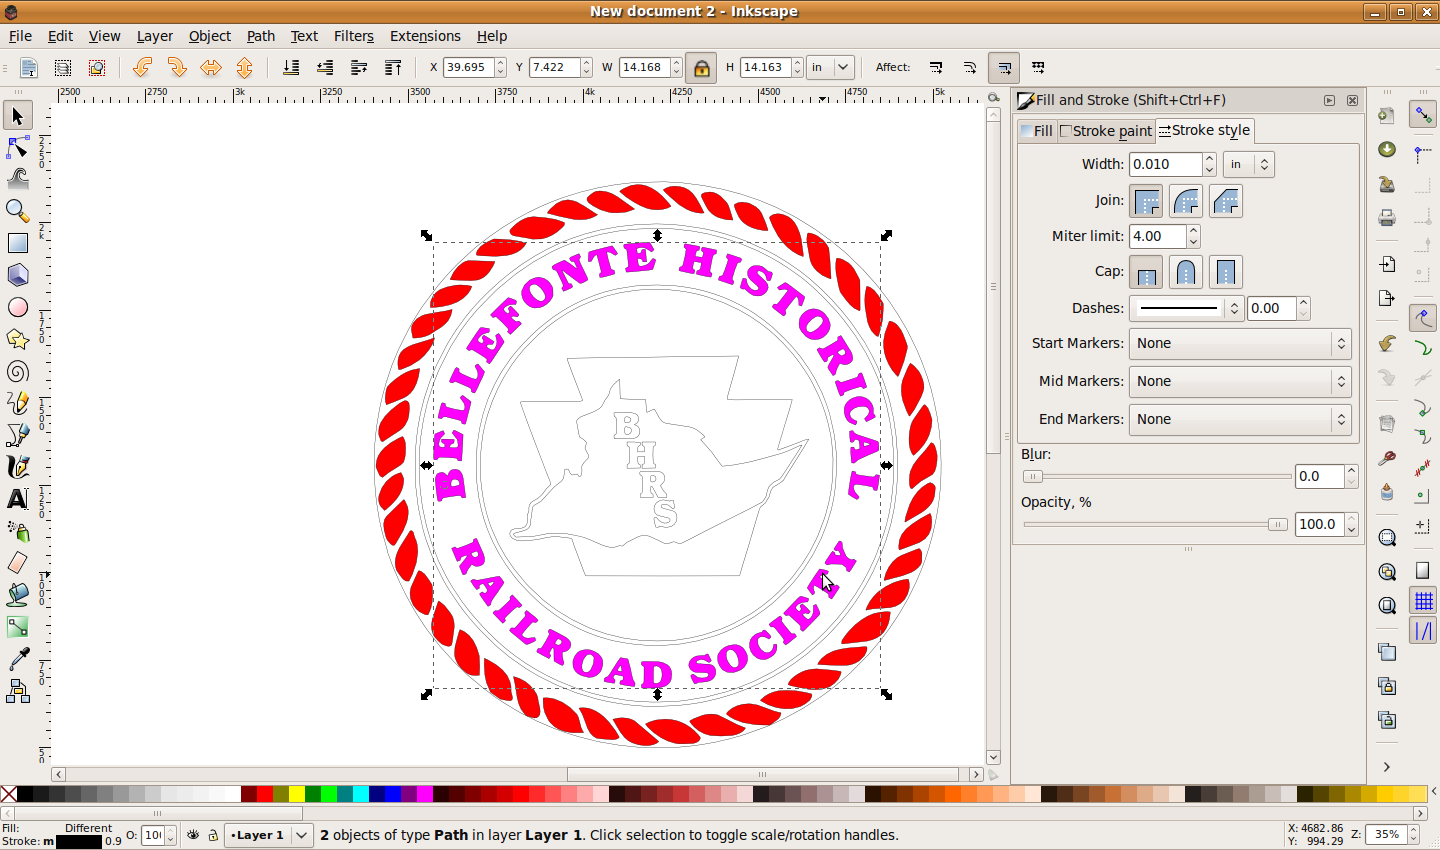Open the Extensions menu
The width and height of the screenshot is (1440, 850).
pyautogui.click(x=425, y=36)
